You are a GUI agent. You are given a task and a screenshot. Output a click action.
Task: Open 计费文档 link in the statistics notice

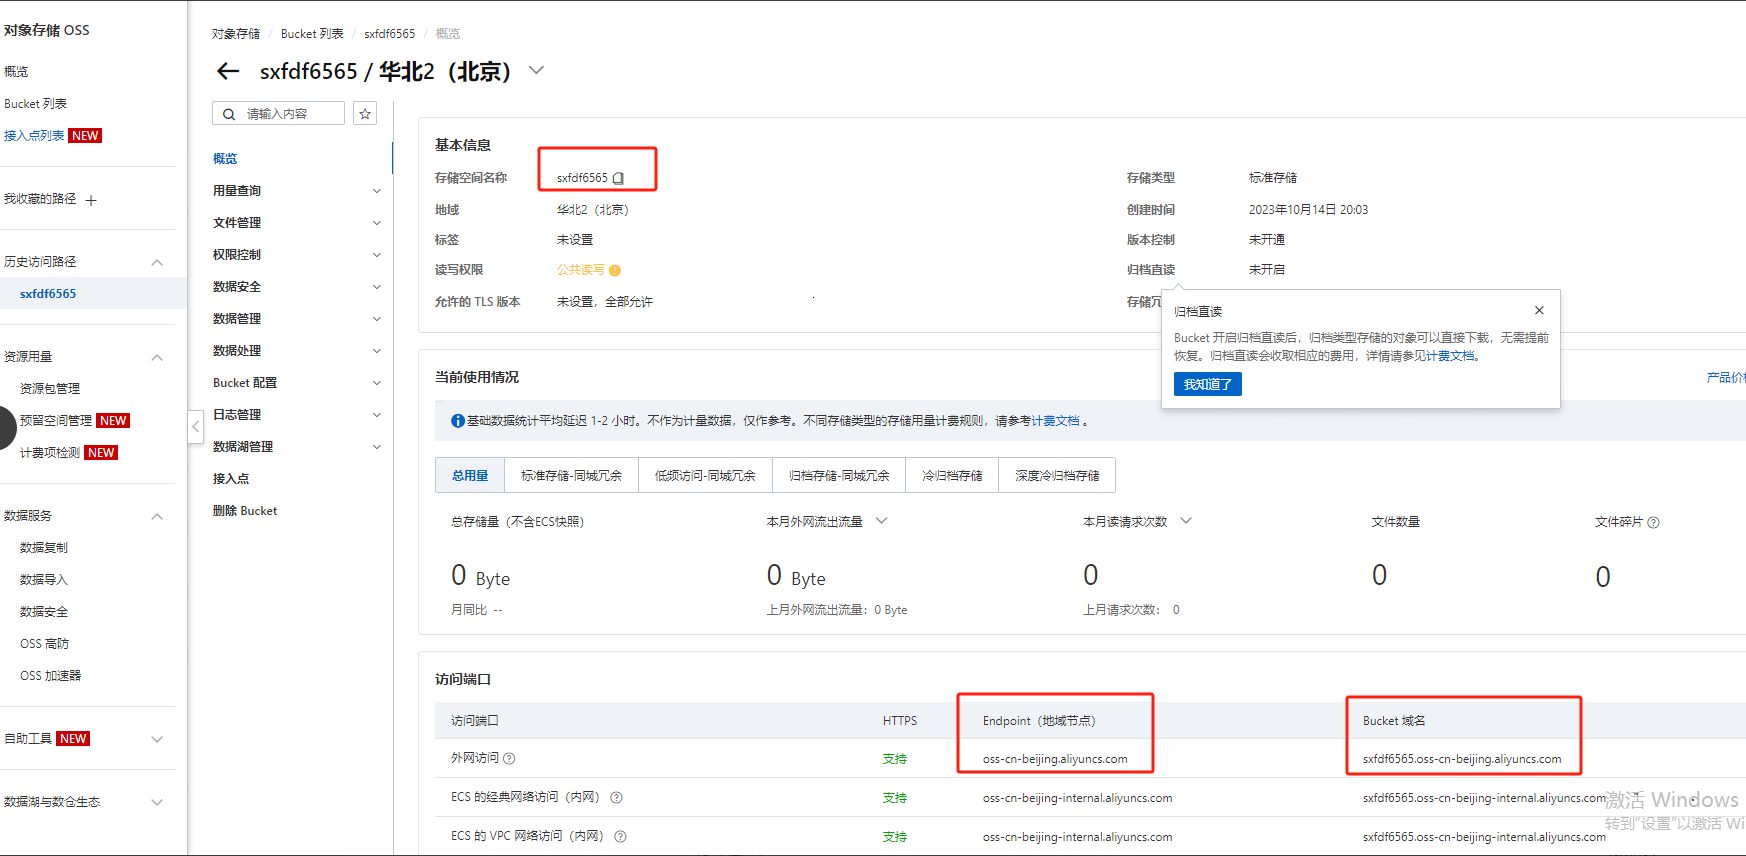tap(1055, 421)
